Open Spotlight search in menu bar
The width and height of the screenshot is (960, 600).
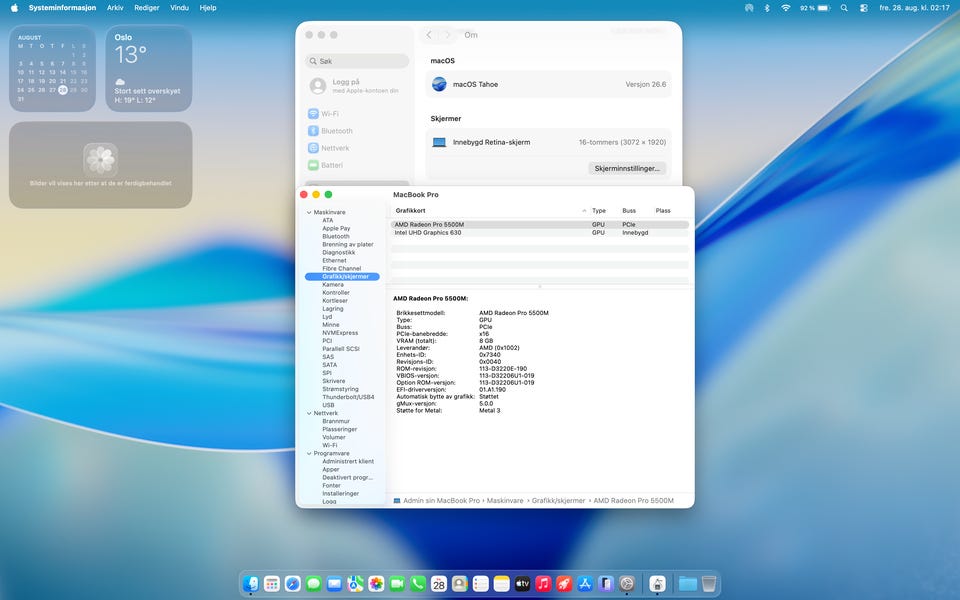(x=844, y=8)
